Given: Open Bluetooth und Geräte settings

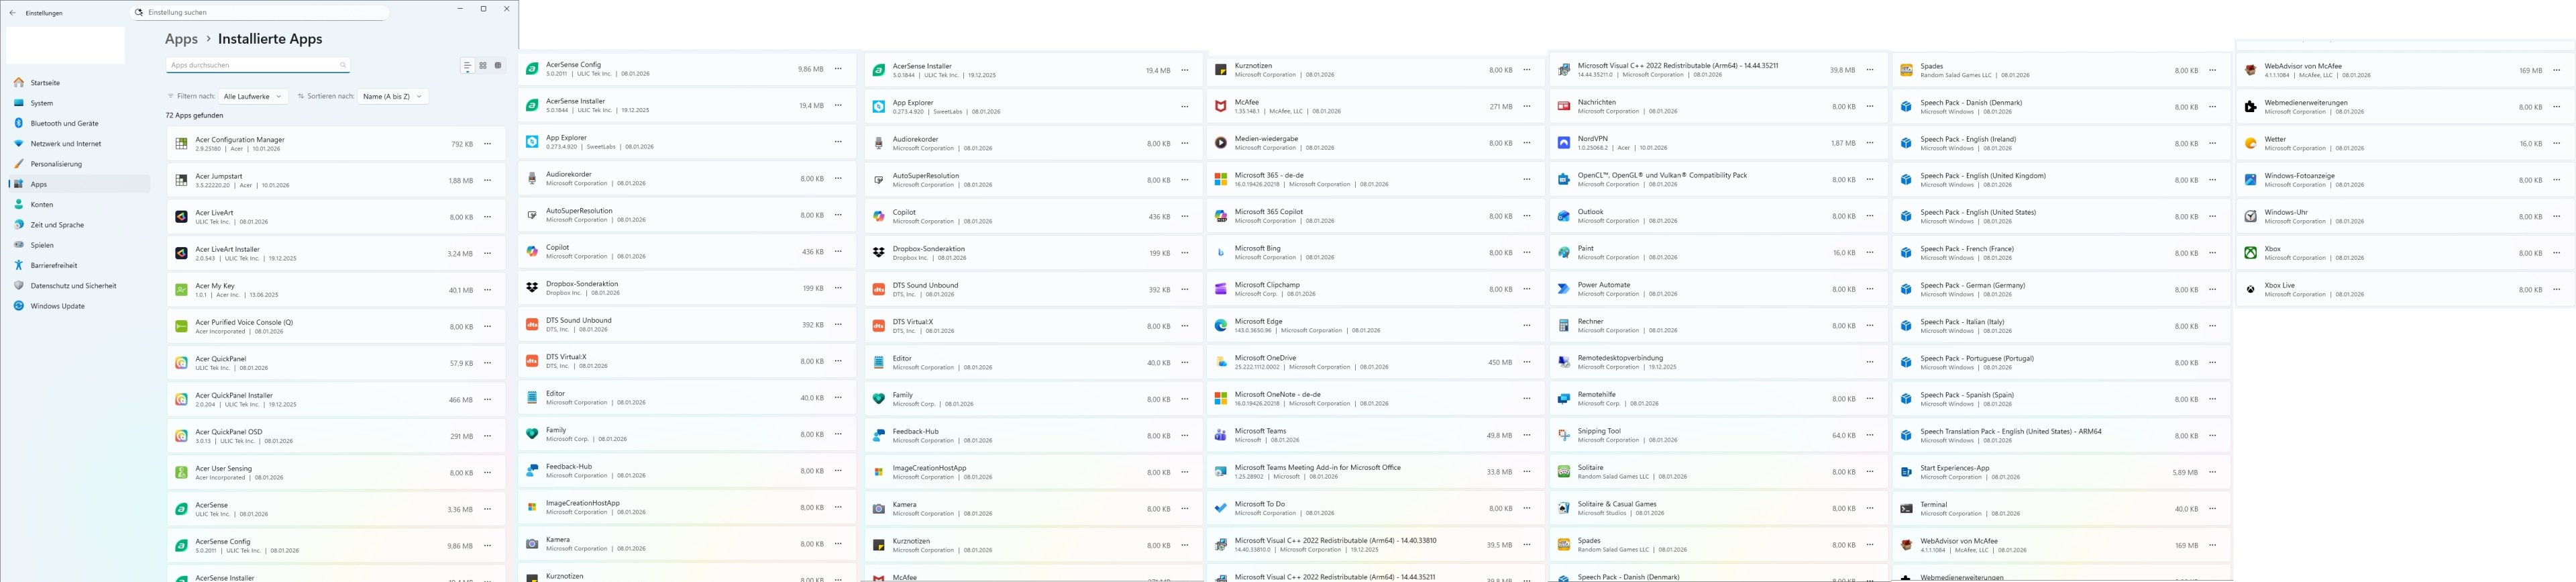Looking at the screenshot, I should [x=79, y=123].
